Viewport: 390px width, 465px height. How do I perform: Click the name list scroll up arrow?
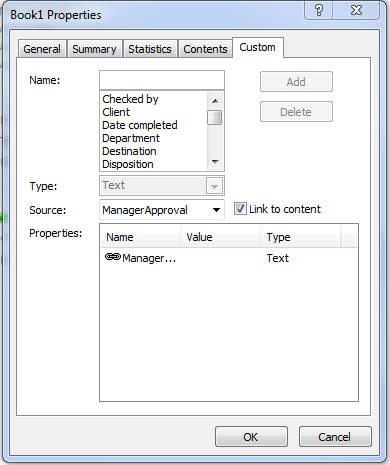tap(215, 101)
